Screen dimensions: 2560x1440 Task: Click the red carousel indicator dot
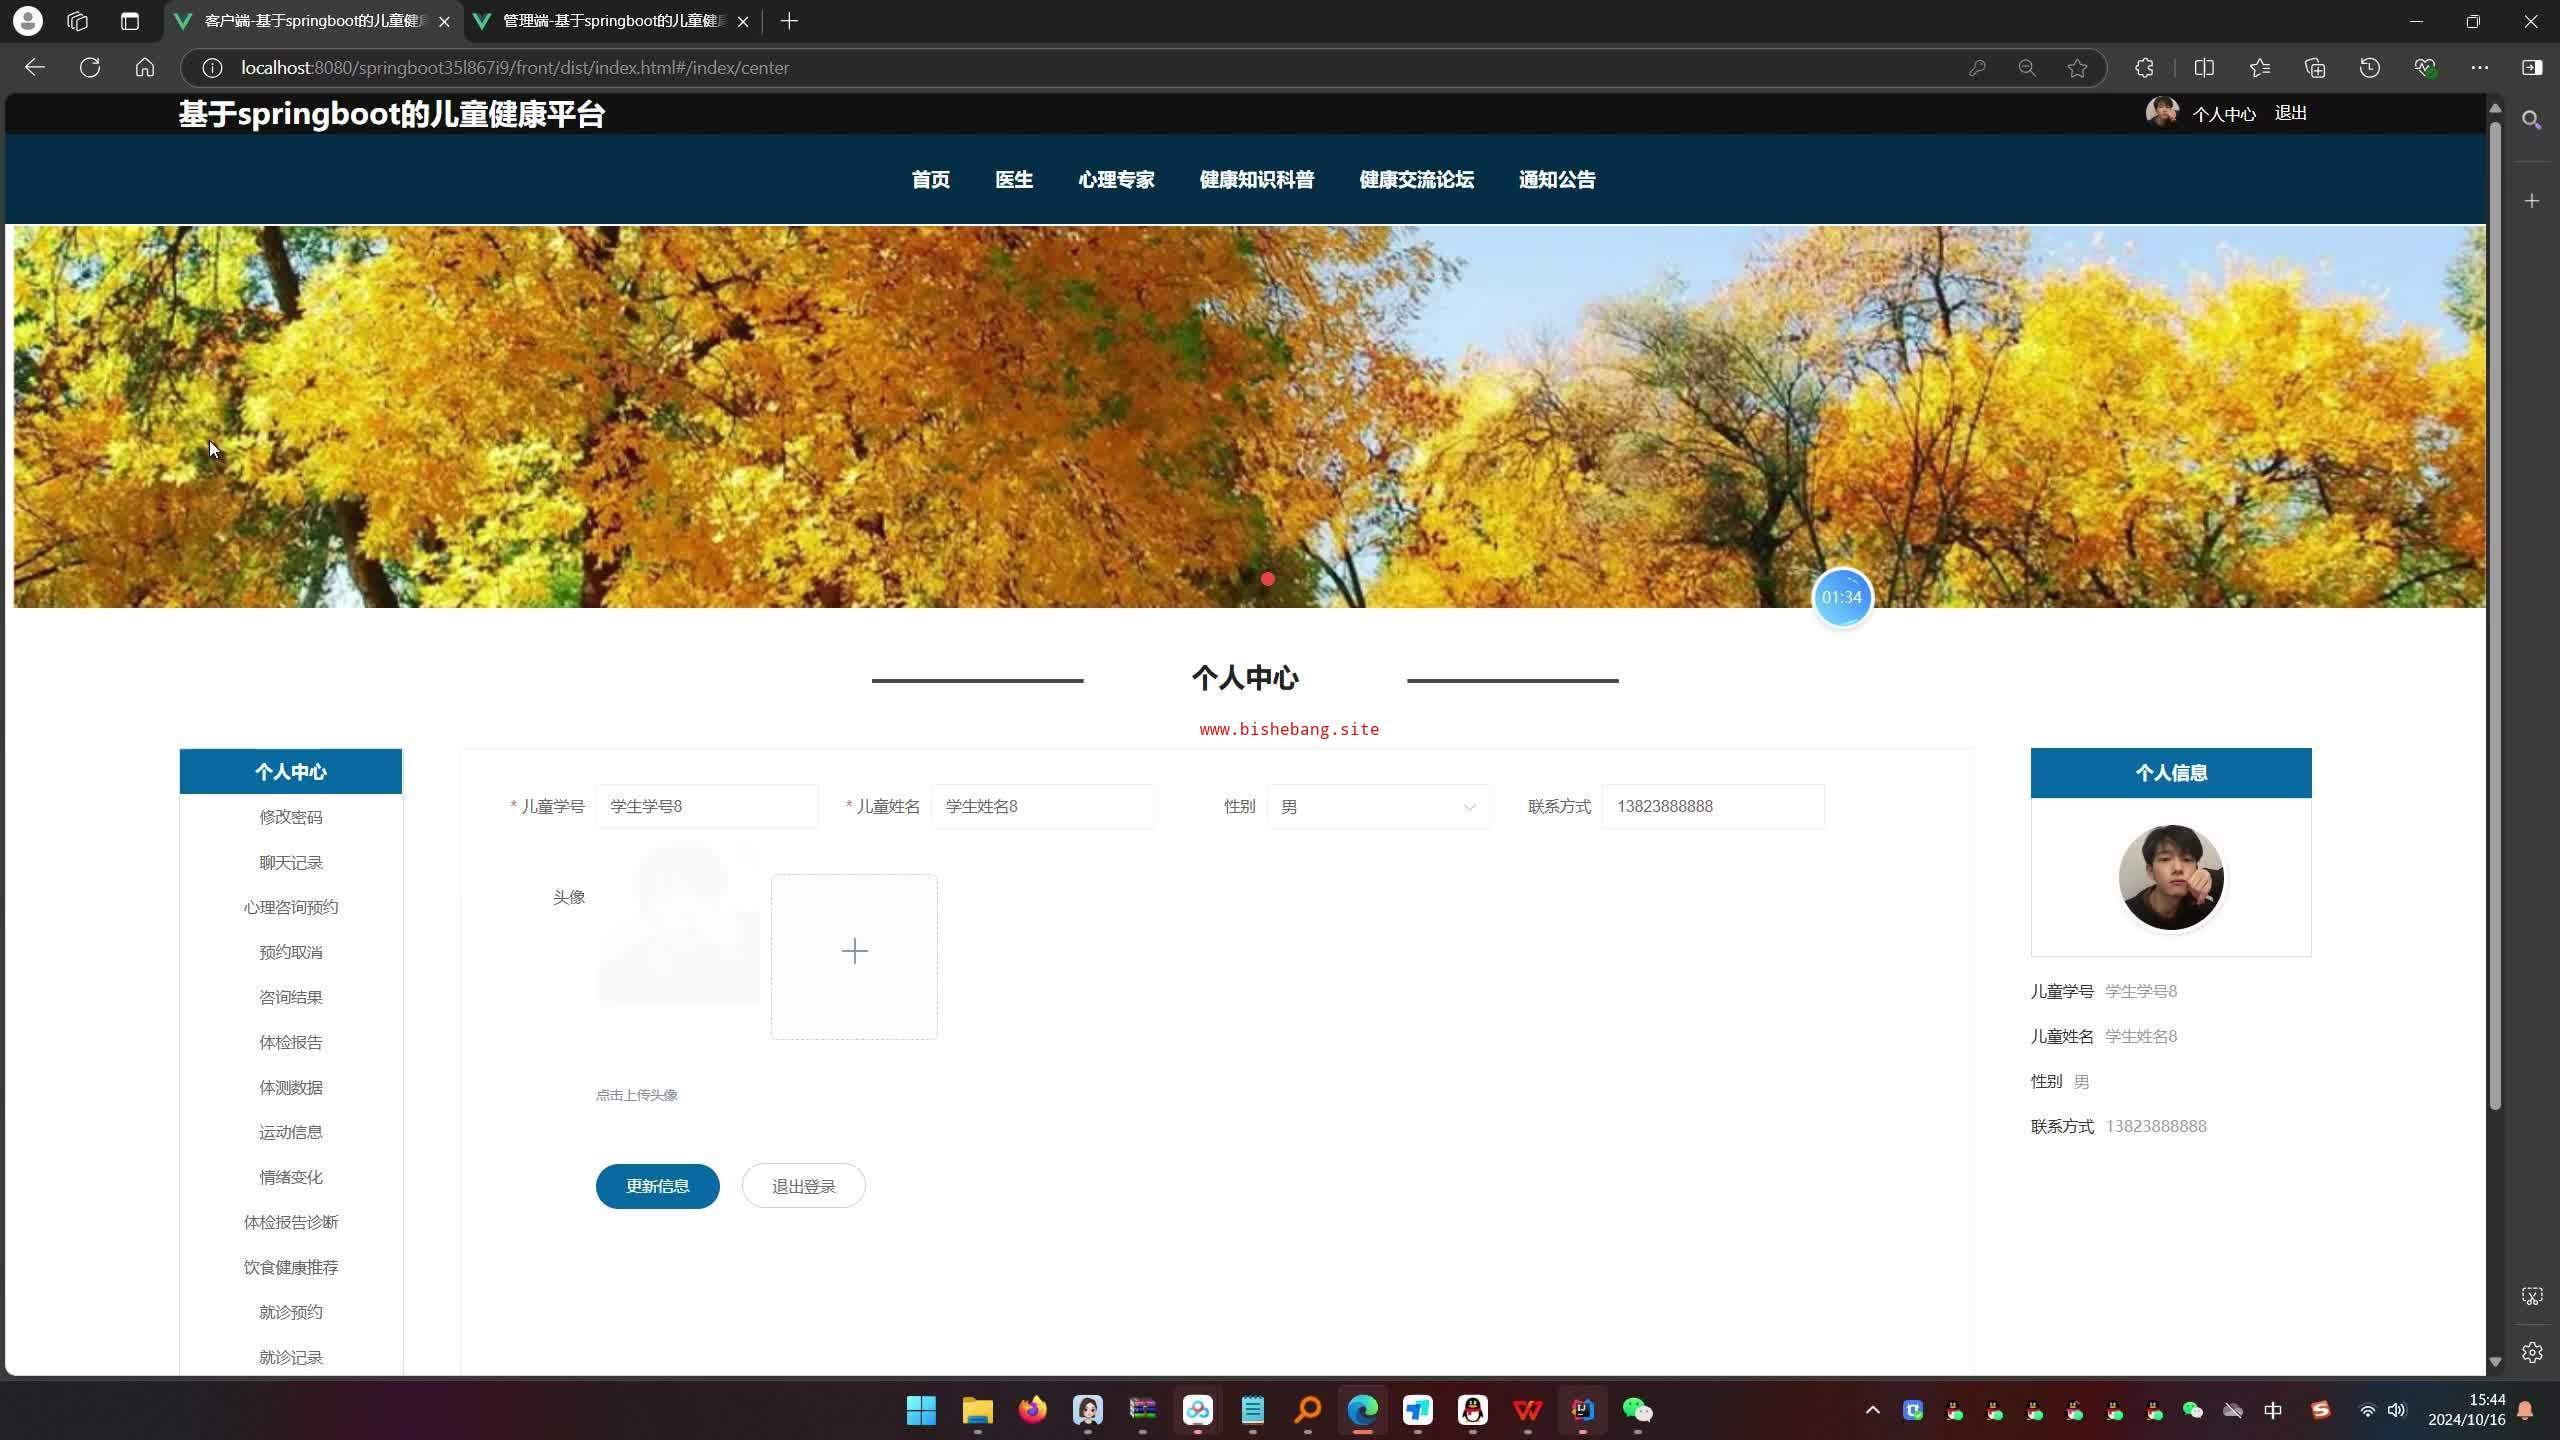1268,579
